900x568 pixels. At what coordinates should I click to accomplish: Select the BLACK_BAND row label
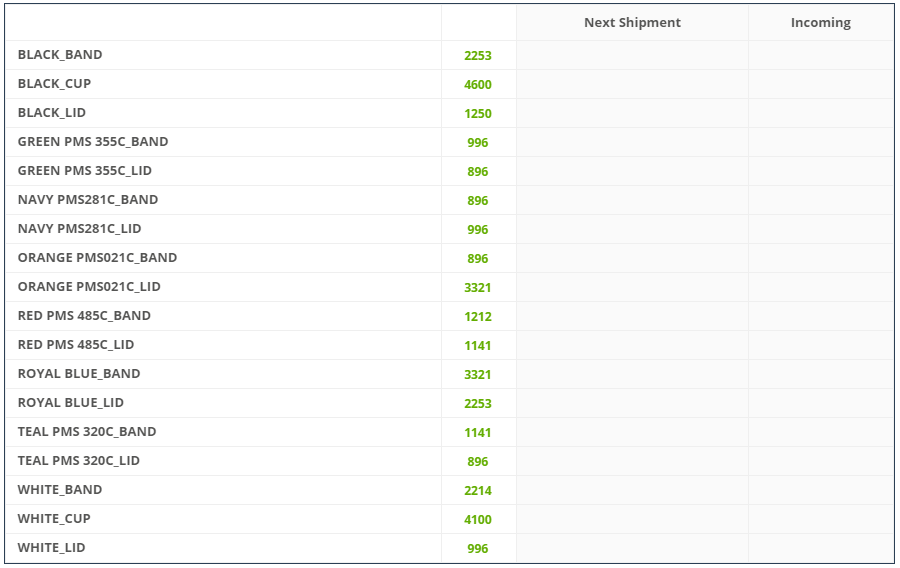tap(60, 55)
